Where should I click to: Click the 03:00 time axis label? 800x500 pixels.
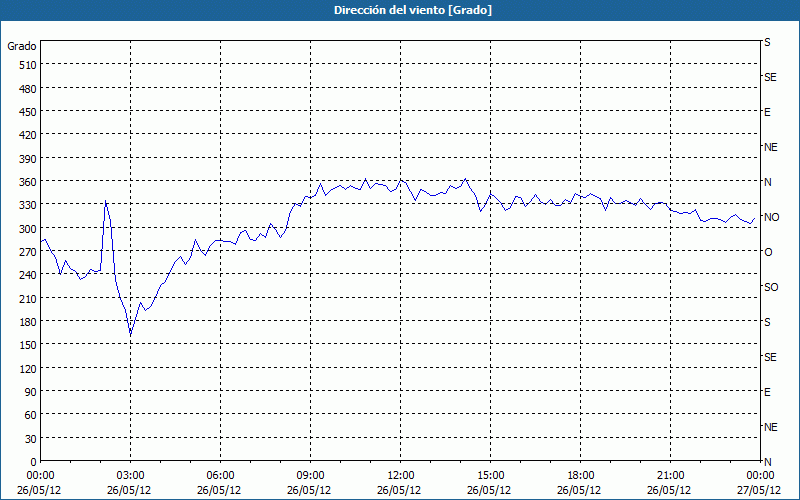pyautogui.click(x=130, y=476)
